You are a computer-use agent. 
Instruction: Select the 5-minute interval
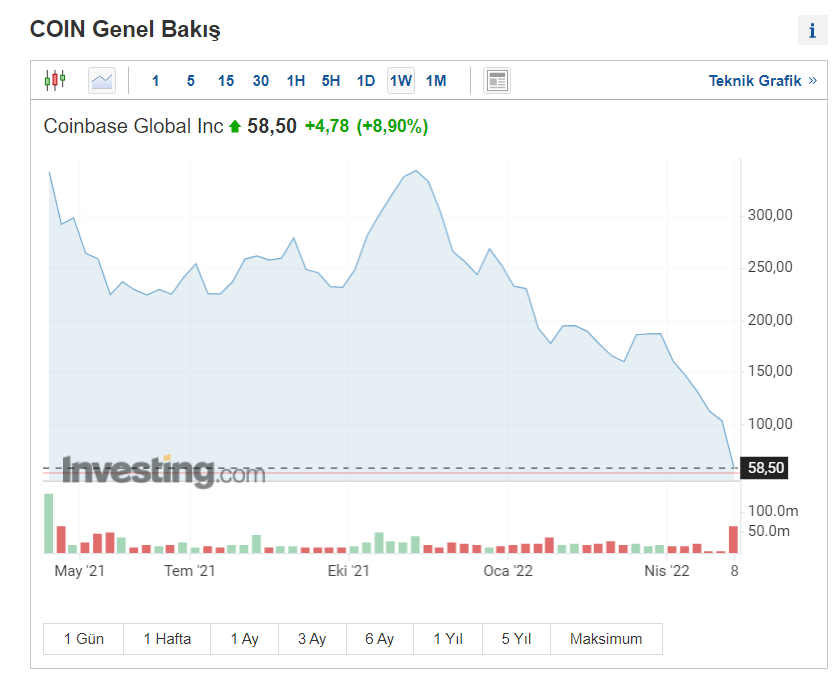(190, 81)
